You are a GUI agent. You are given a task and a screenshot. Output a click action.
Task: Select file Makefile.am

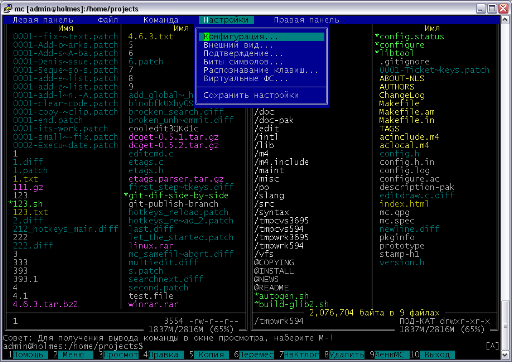pyautogui.click(x=407, y=112)
